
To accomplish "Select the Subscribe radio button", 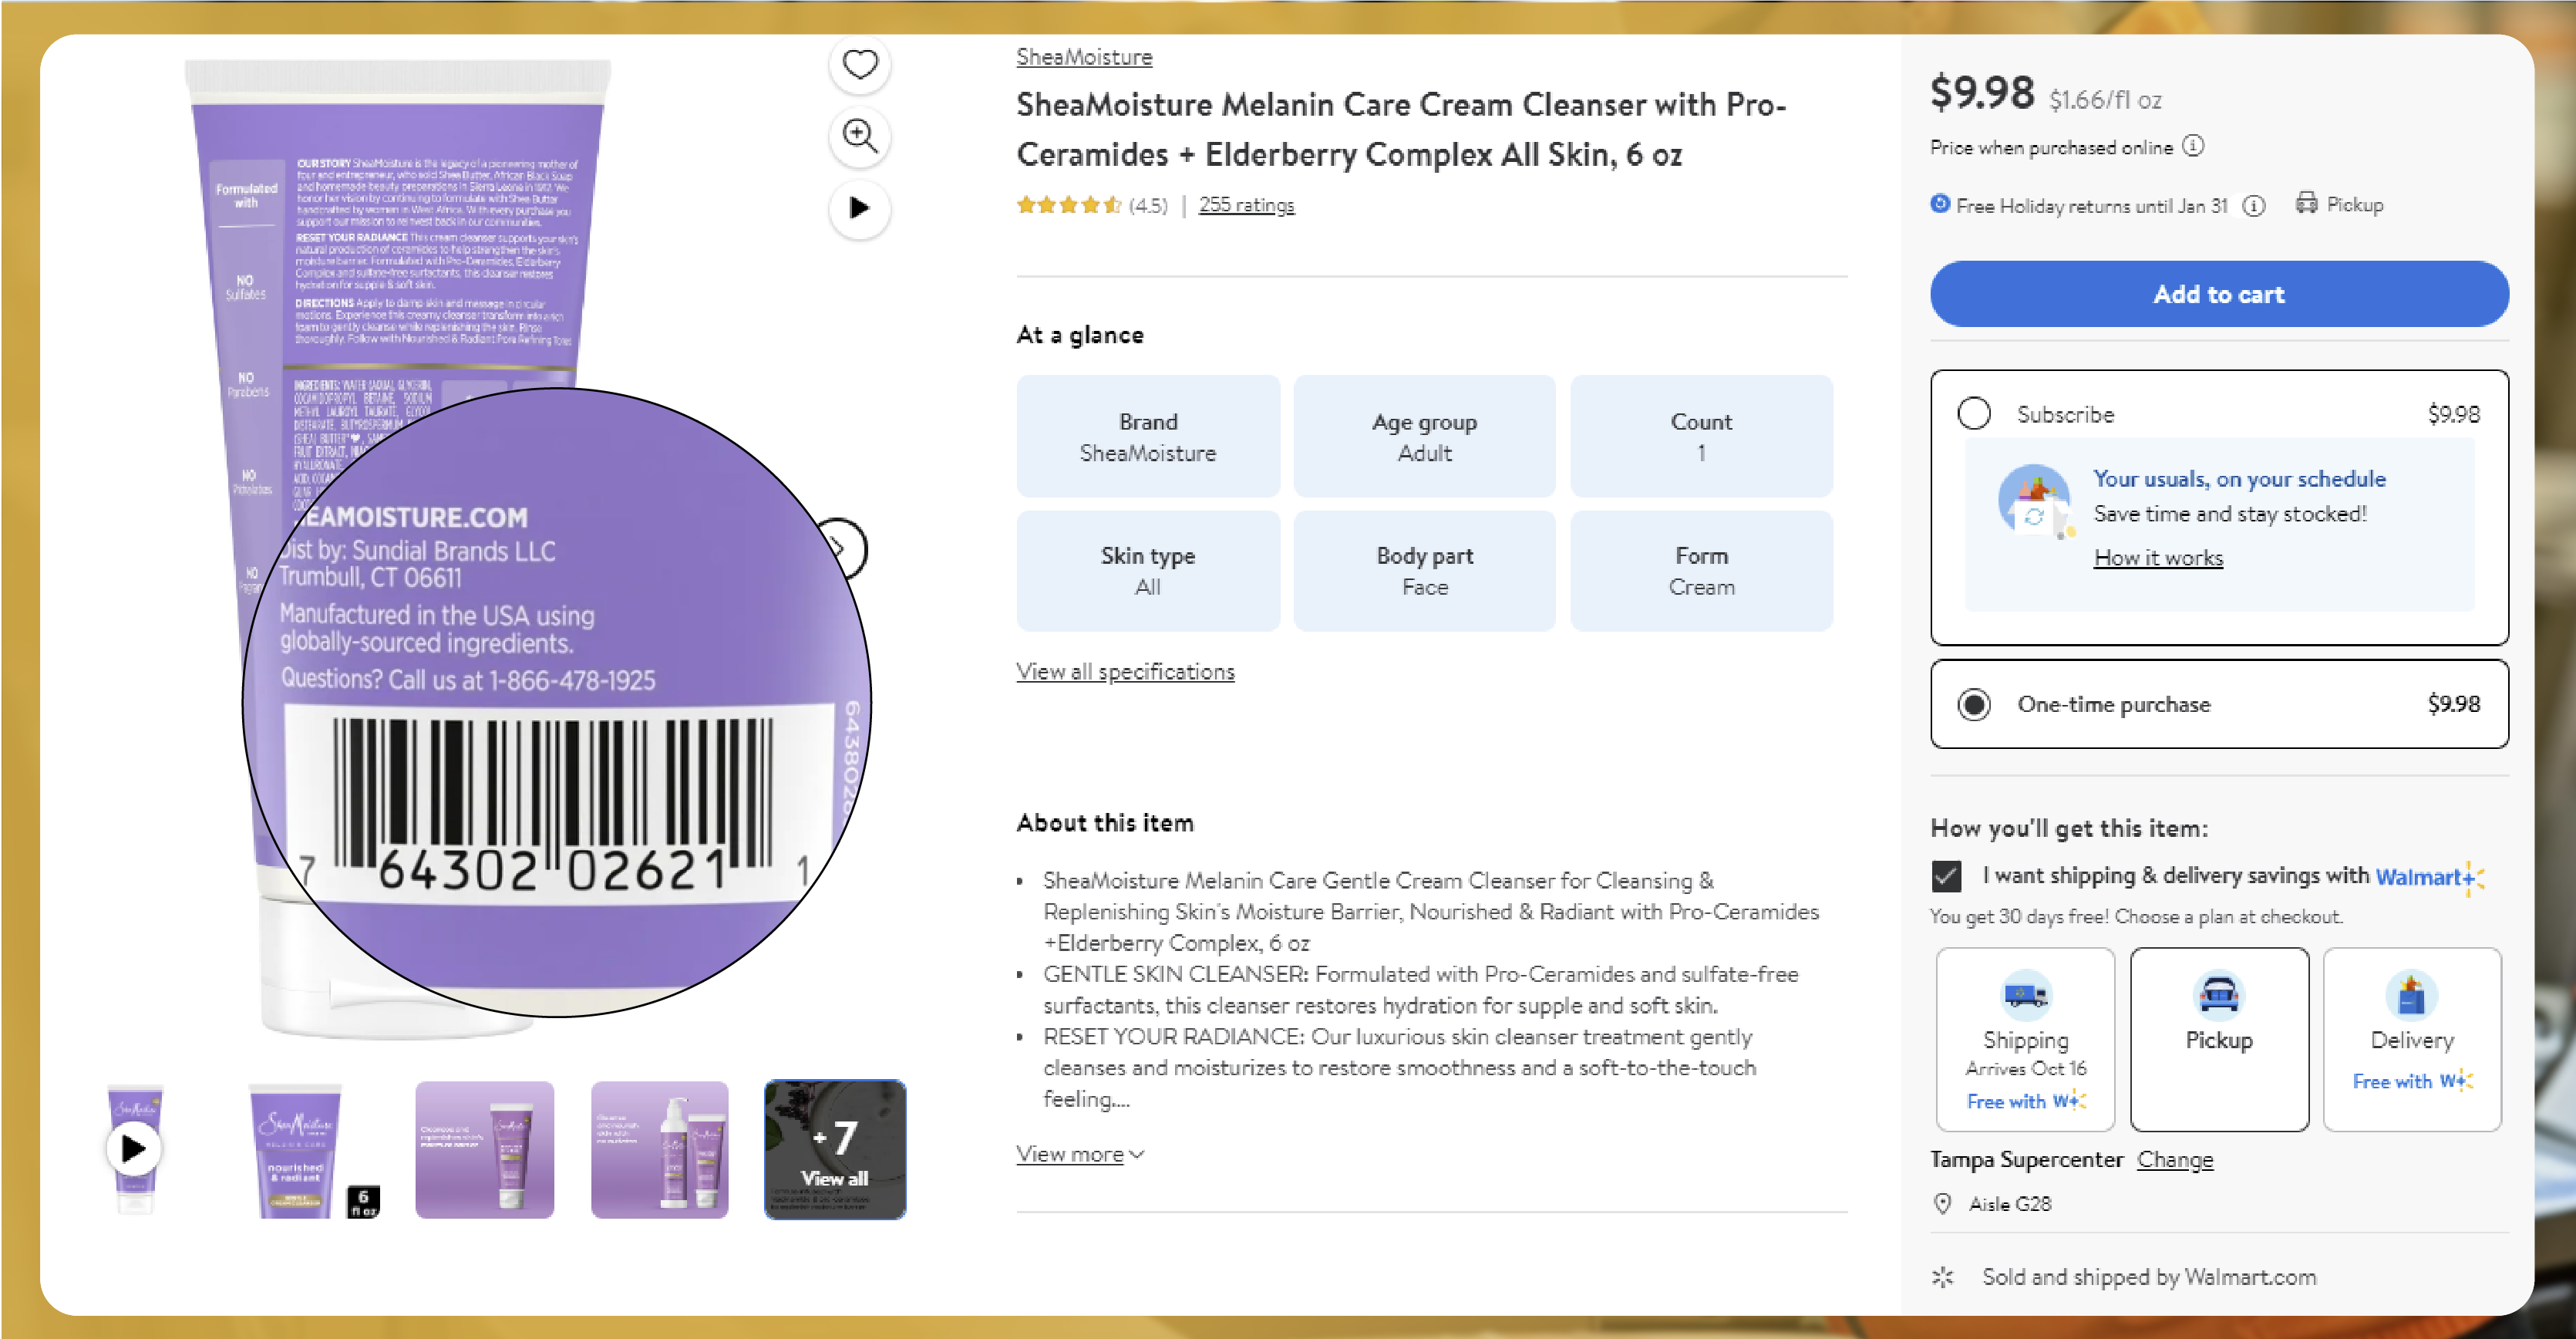I will (x=1973, y=414).
